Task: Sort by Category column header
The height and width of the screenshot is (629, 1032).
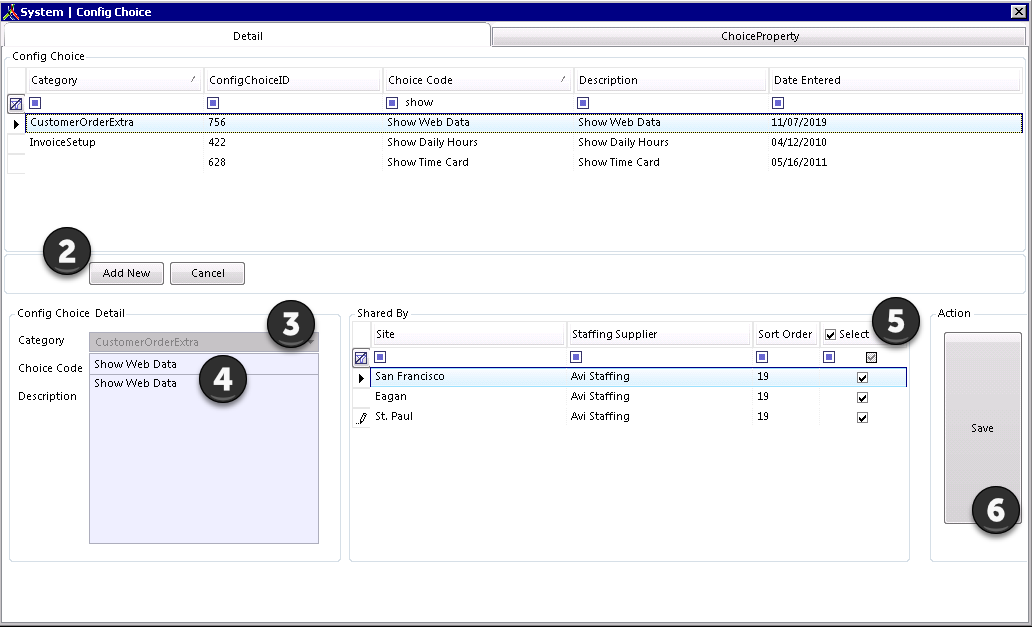Action: (114, 80)
